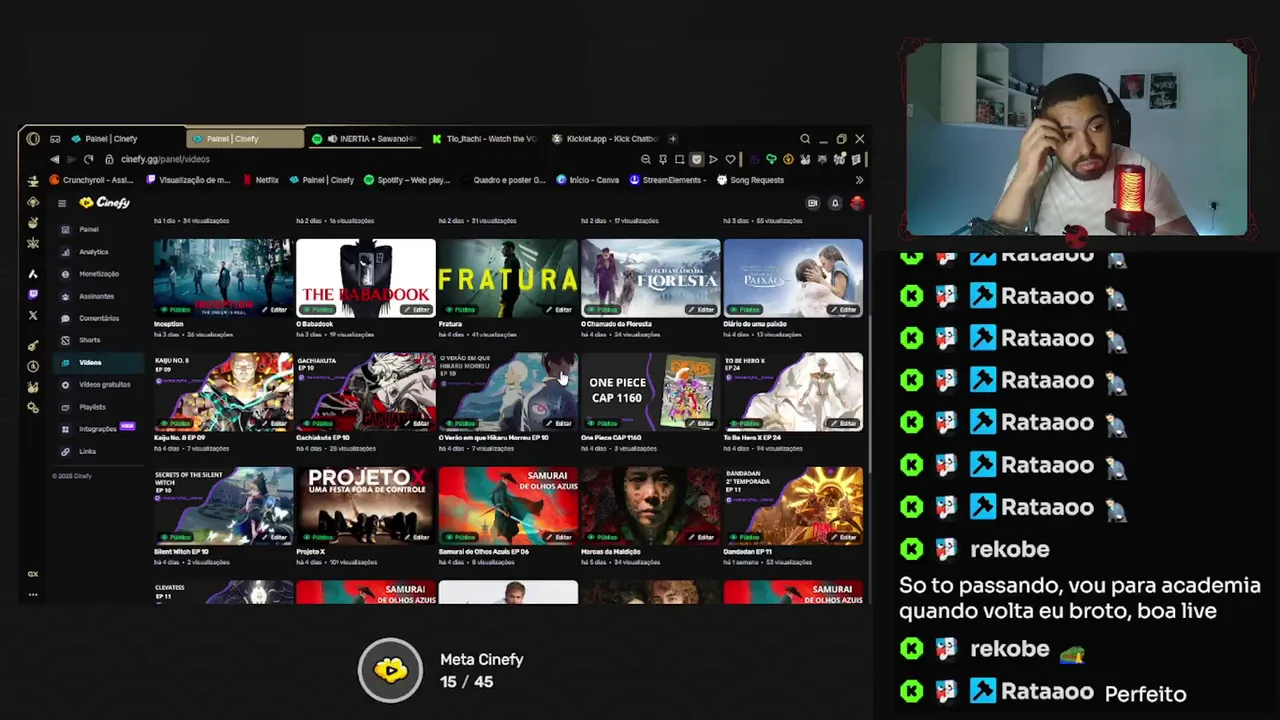The width and height of the screenshot is (1280, 720).
Task: Click the upload video camera icon
Action: click(812, 203)
